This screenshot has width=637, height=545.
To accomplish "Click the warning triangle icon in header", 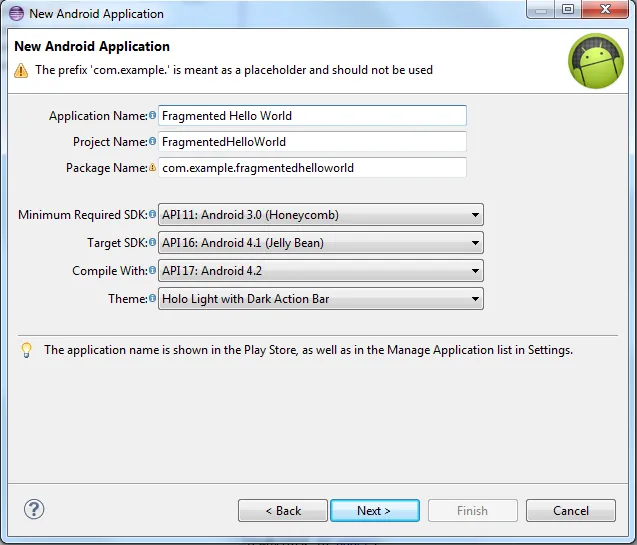I will 21,70.
